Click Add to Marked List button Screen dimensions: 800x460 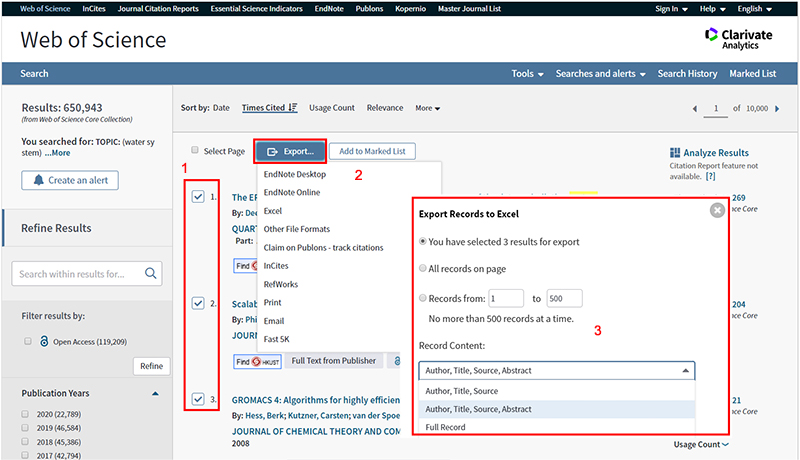[372, 151]
